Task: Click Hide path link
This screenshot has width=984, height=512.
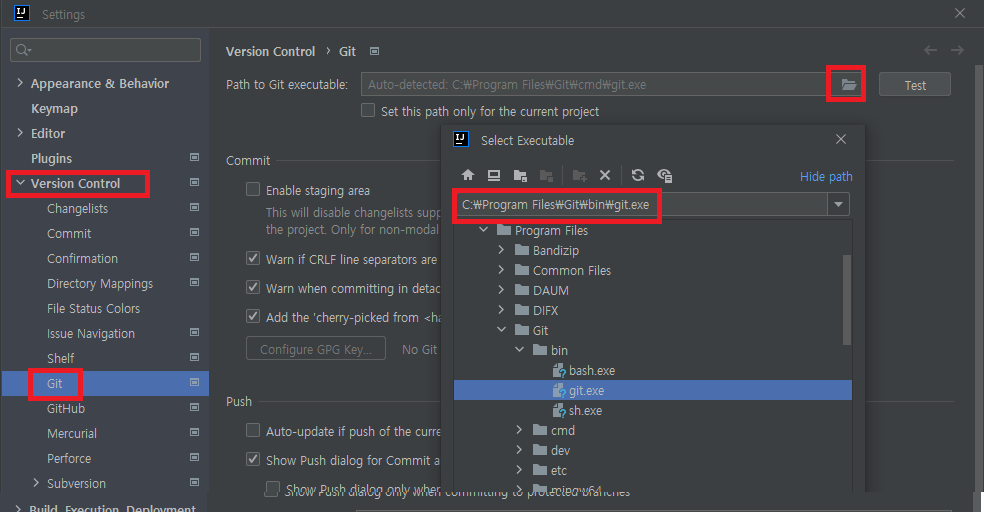Action: [x=826, y=176]
